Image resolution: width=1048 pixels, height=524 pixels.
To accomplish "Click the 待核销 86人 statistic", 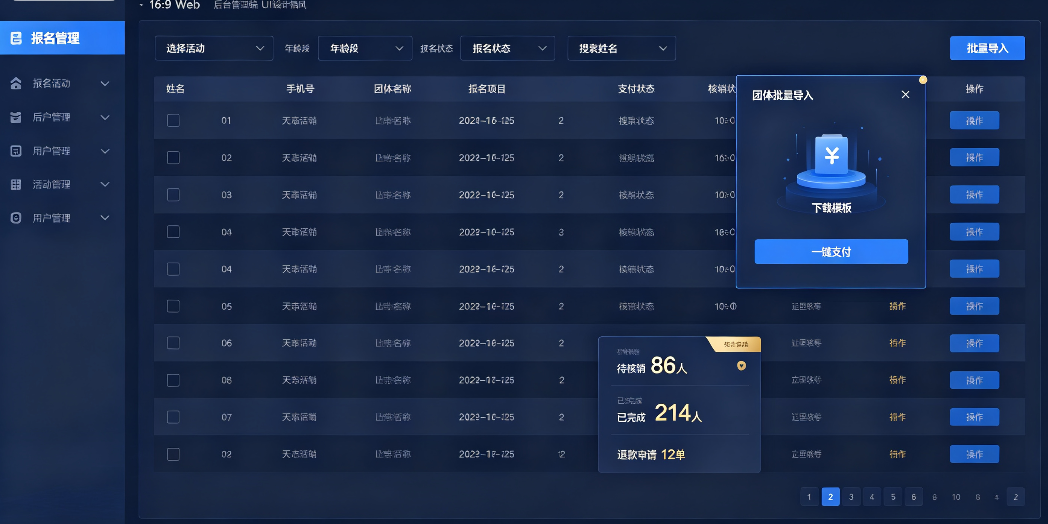I will (652, 366).
